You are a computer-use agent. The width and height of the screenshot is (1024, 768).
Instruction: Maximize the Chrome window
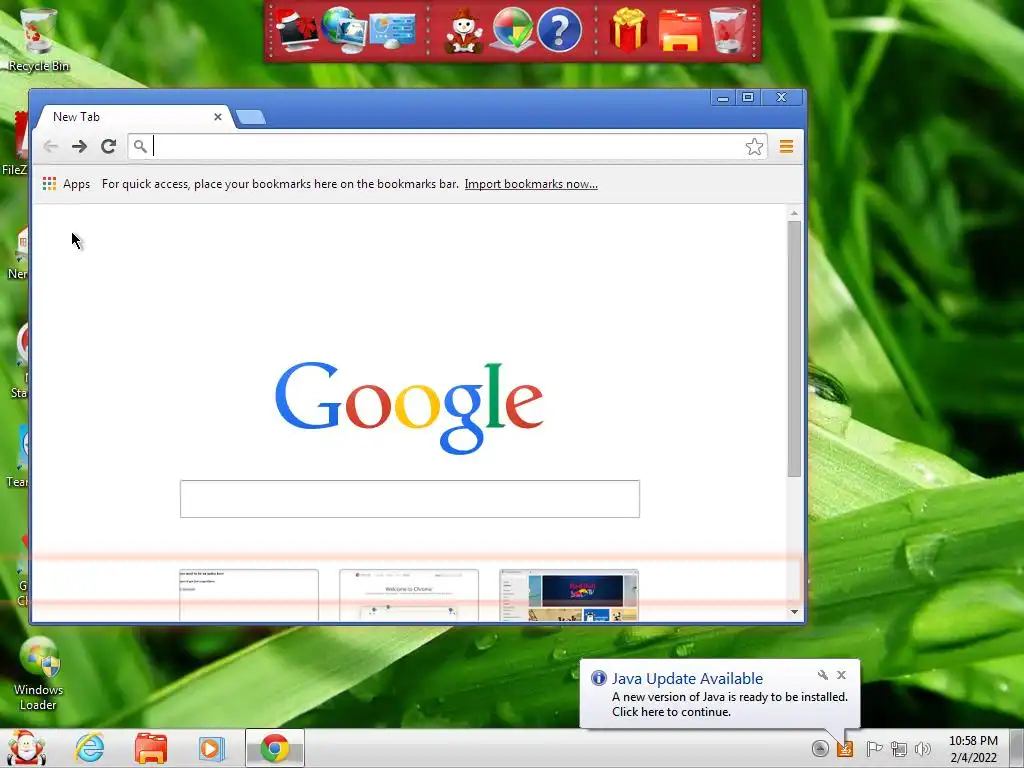[x=748, y=97]
